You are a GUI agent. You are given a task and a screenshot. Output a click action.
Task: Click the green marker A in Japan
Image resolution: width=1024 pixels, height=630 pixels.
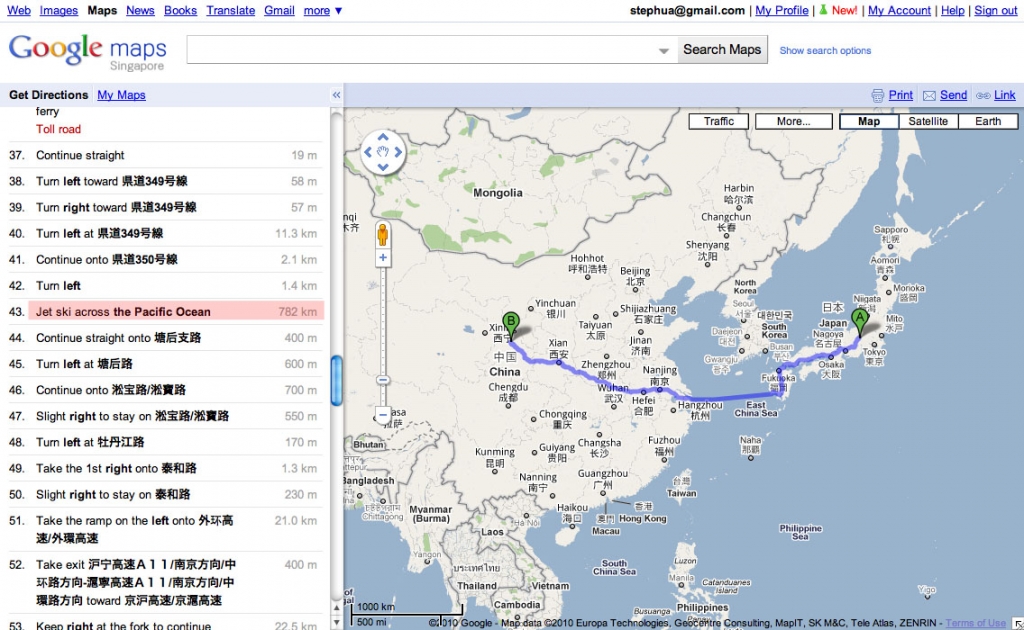click(x=860, y=322)
